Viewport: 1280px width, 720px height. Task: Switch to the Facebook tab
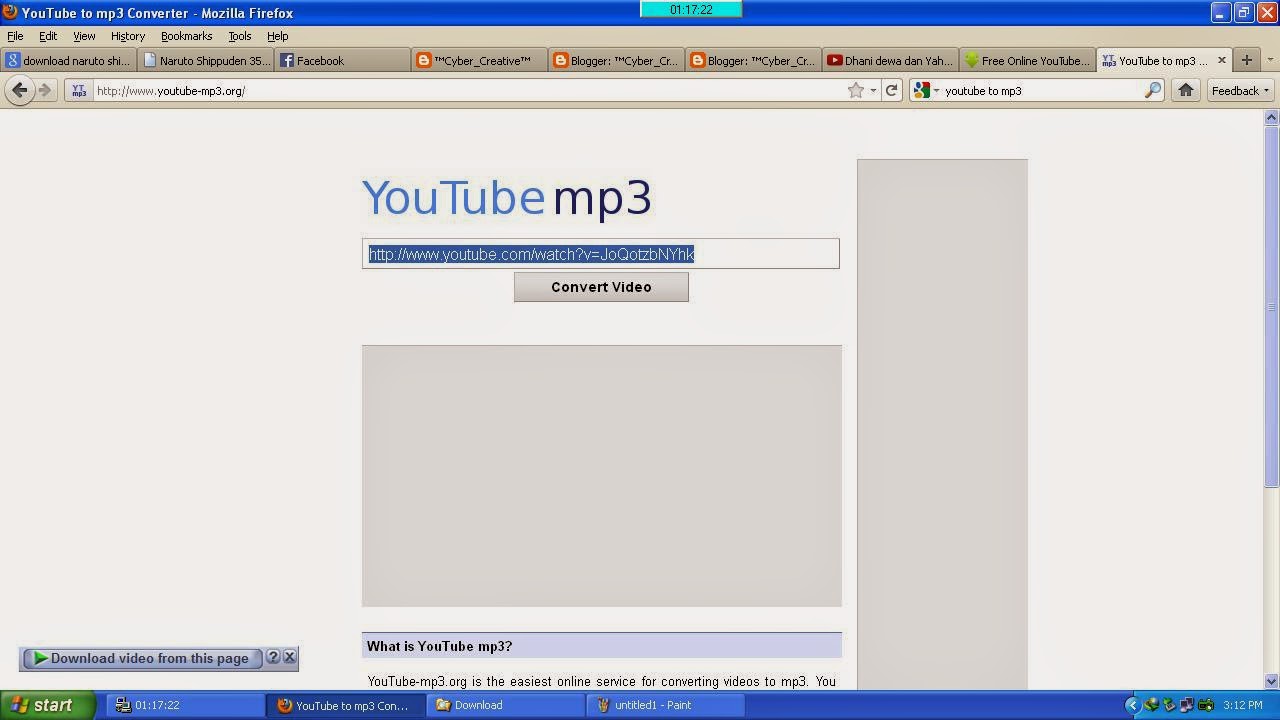(343, 60)
